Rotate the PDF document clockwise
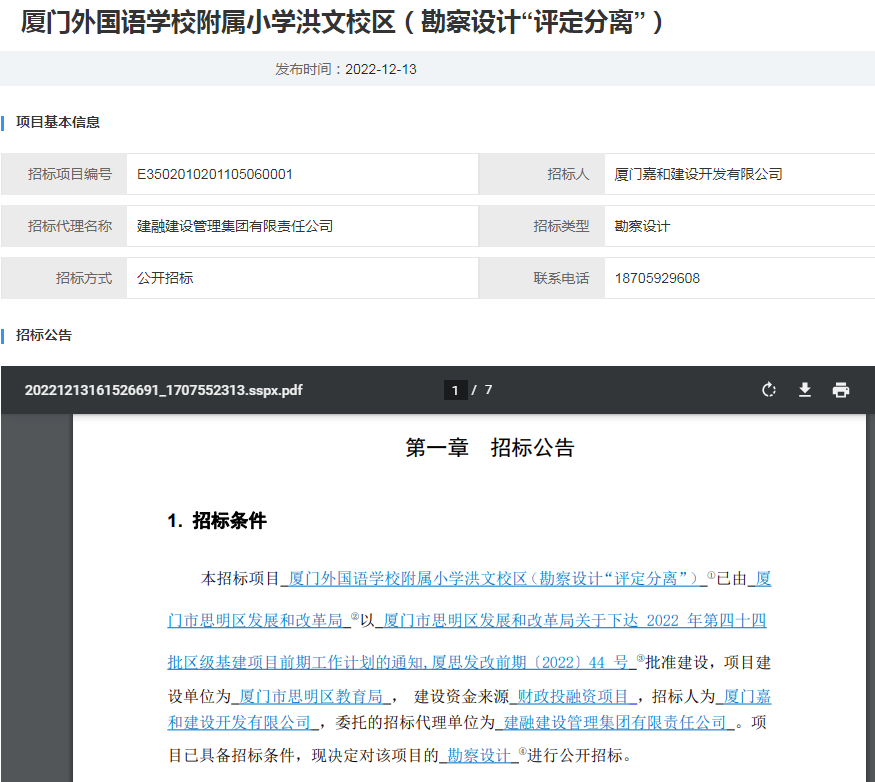Screen dimensions: 875x782 click(768, 390)
